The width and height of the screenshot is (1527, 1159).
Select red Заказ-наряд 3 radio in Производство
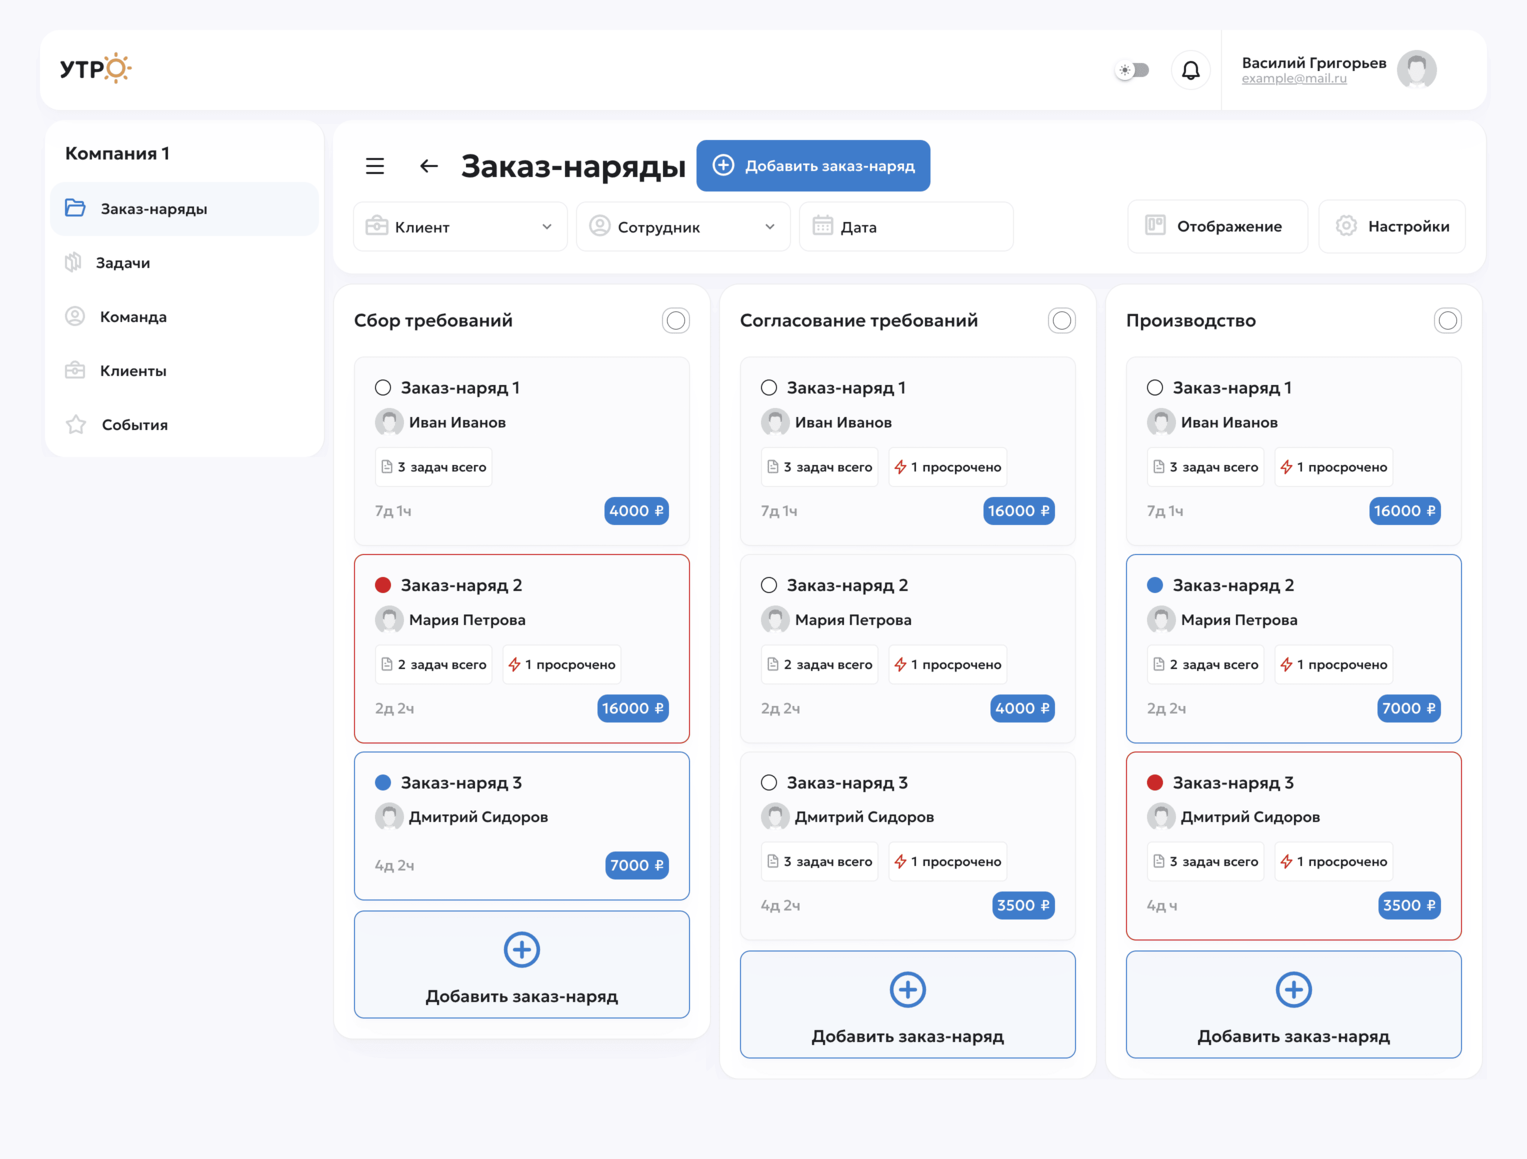pos(1155,783)
